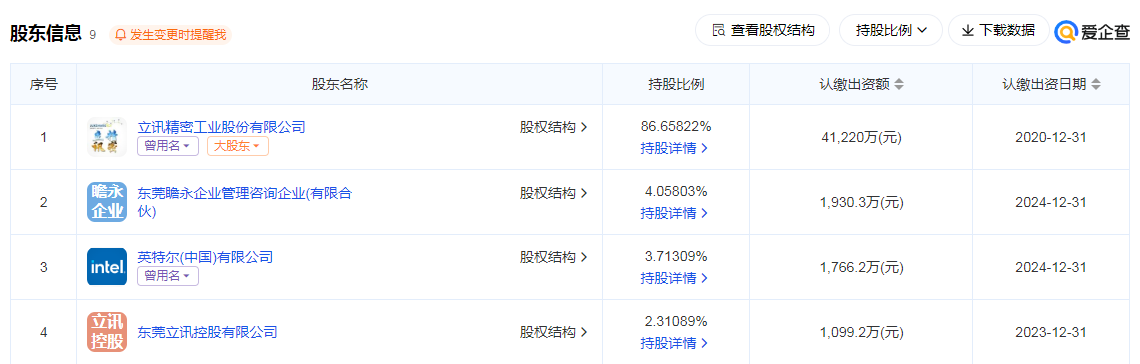1140x364 pixels.
Task: Sort by 认缴出资日期 column arrows
Action: point(1096,84)
